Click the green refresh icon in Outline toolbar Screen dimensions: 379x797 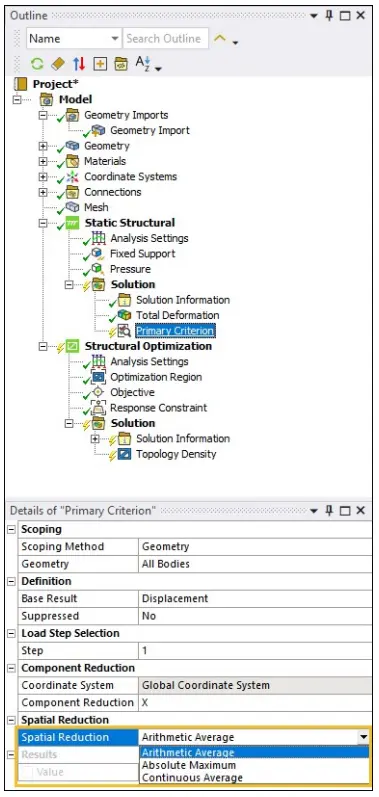(37, 64)
